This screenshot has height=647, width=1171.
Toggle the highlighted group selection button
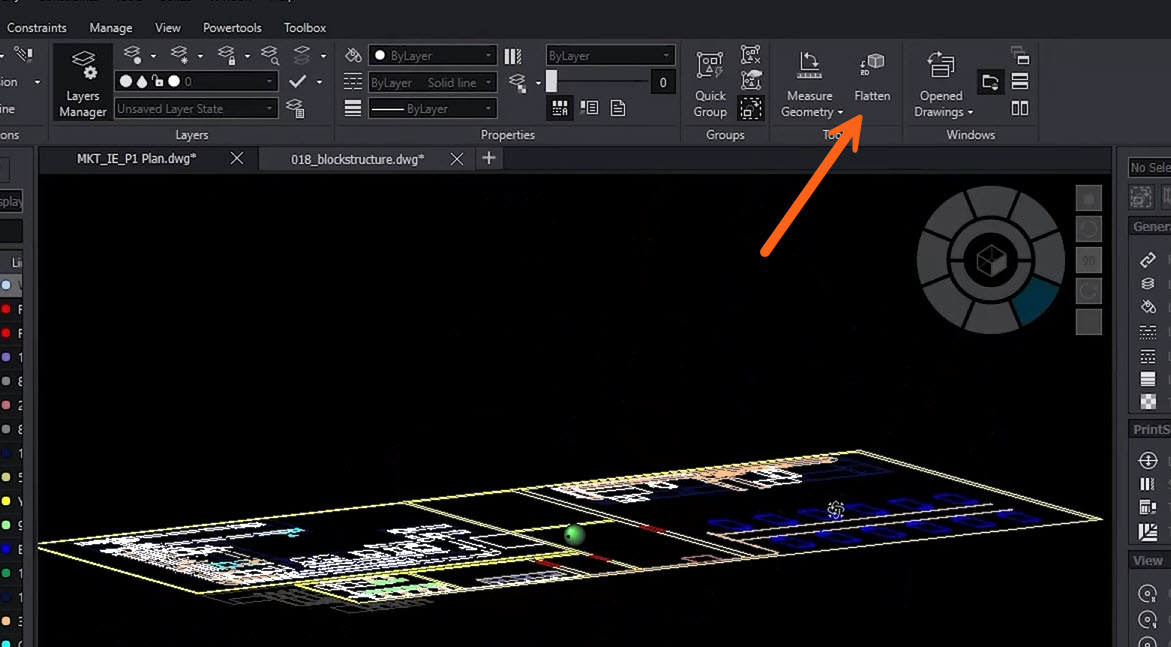[x=750, y=108]
